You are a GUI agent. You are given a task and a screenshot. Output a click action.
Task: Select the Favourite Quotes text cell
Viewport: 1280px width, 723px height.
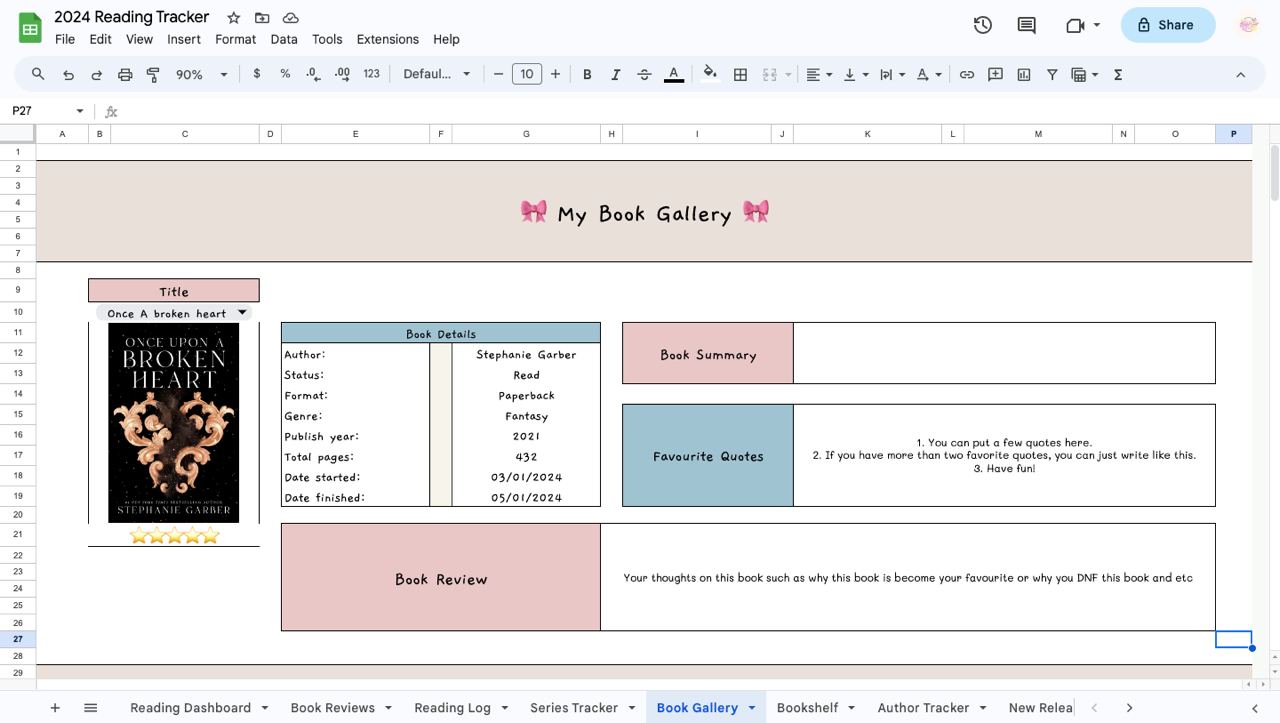tap(1004, 455)
